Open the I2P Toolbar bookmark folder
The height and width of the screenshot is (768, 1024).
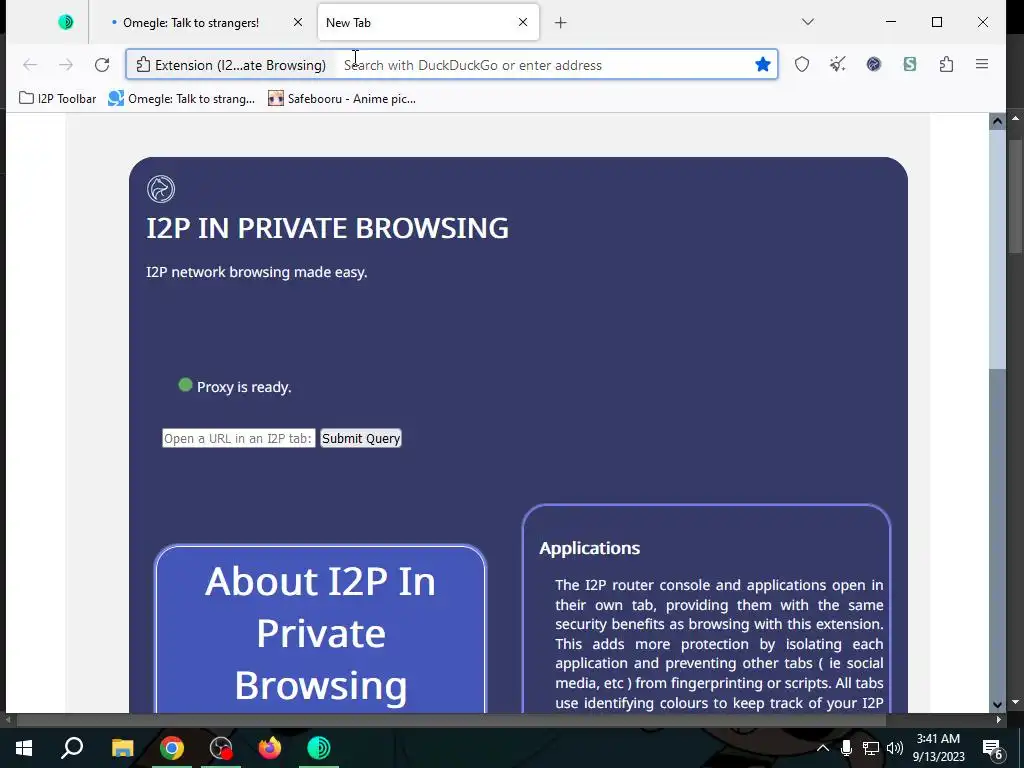coord(57,99)
